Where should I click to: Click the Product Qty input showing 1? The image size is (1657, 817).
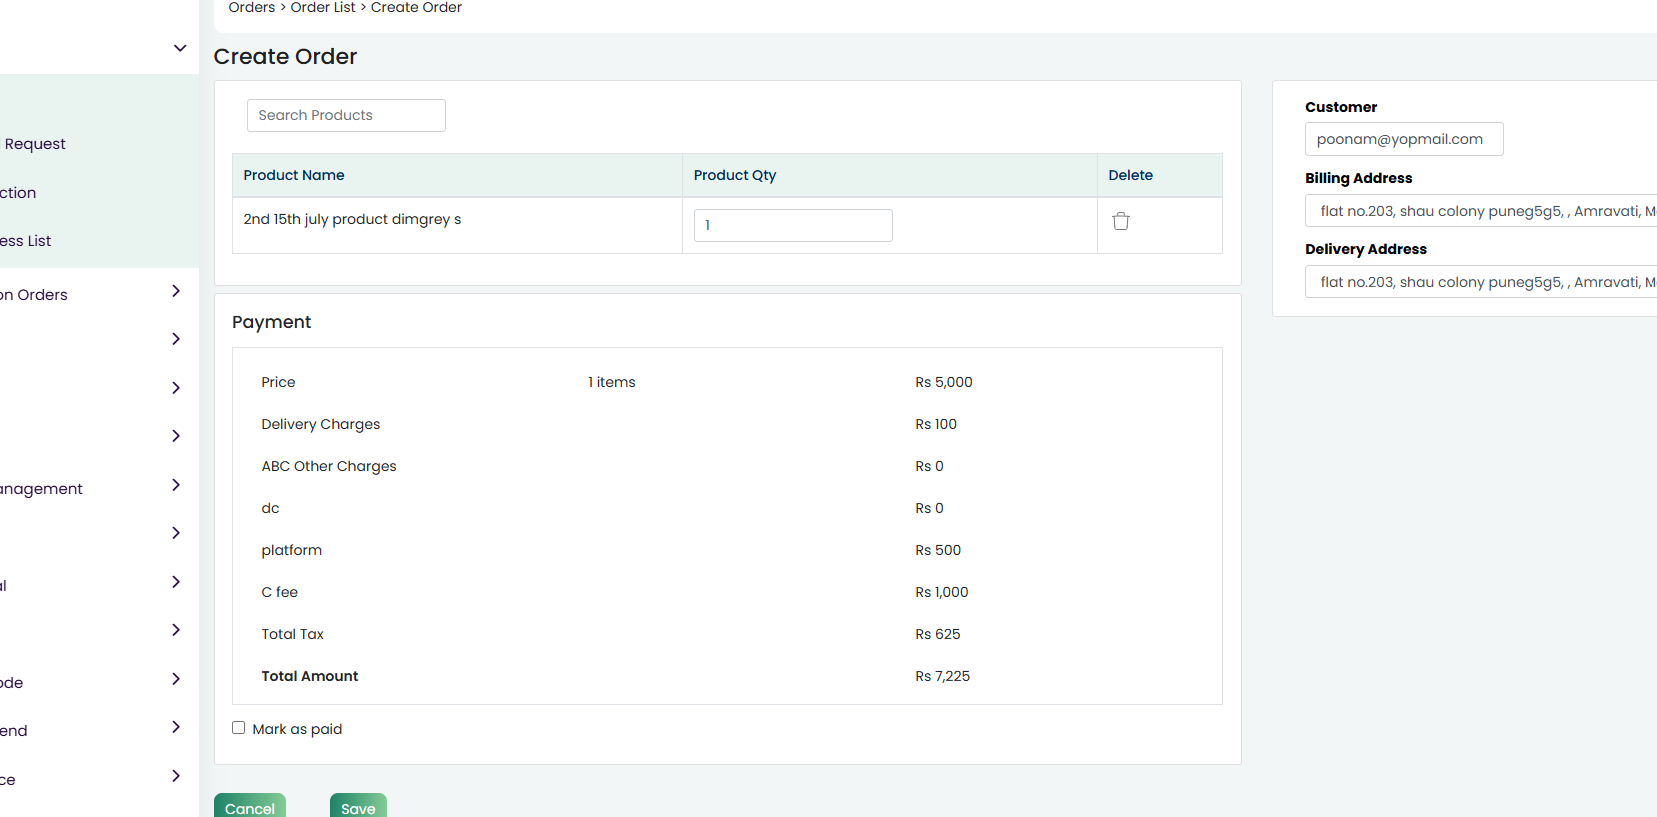793,225
